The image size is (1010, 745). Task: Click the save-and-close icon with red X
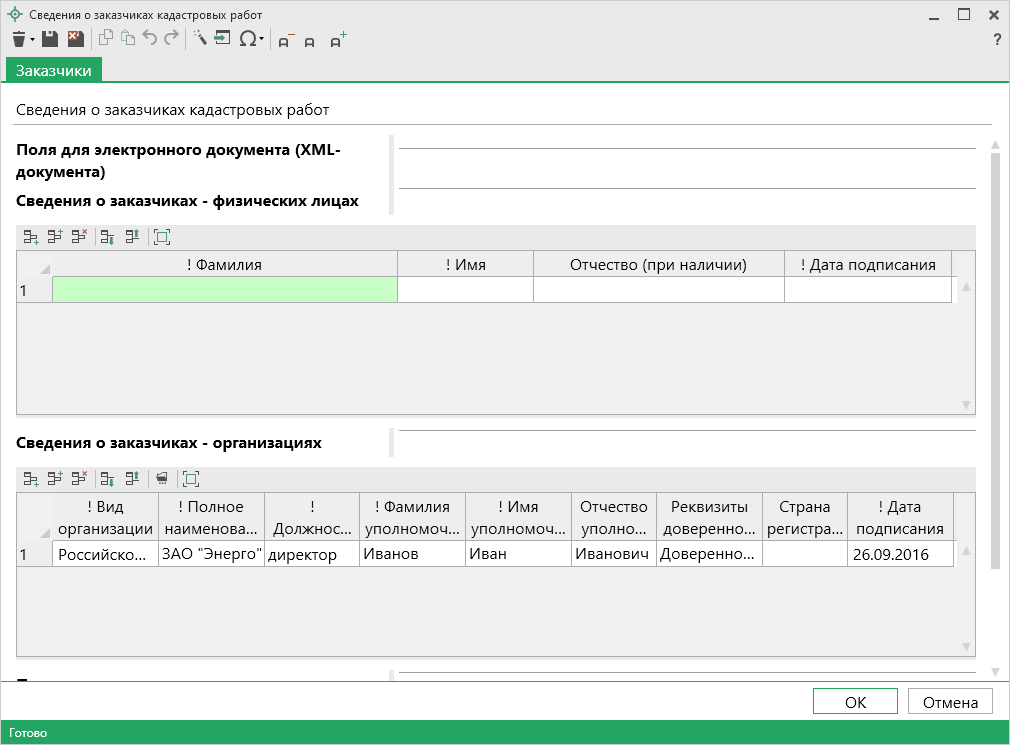(x=76, y=39)
